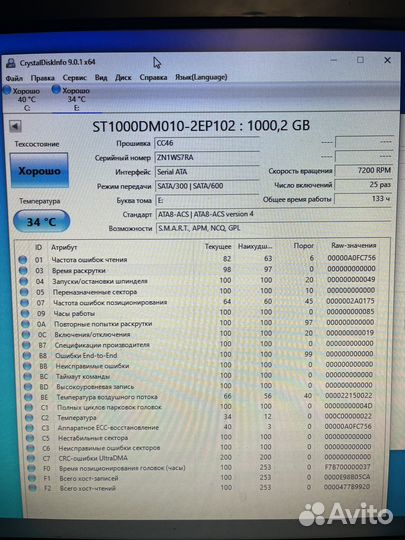The height and width of the screenshot is (540, 405).
Task: Click the CrystalDiskInfo app icon in title bar
Action: point(11,63)
